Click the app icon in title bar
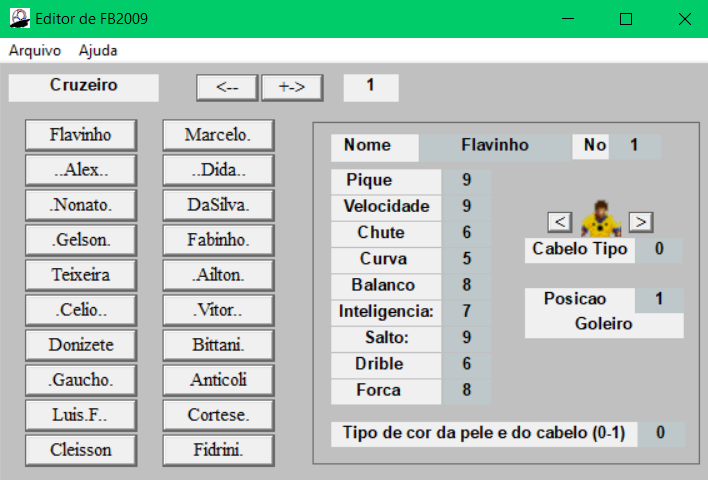The width and height of the screenshot is (708, 480). click(18, 18)
